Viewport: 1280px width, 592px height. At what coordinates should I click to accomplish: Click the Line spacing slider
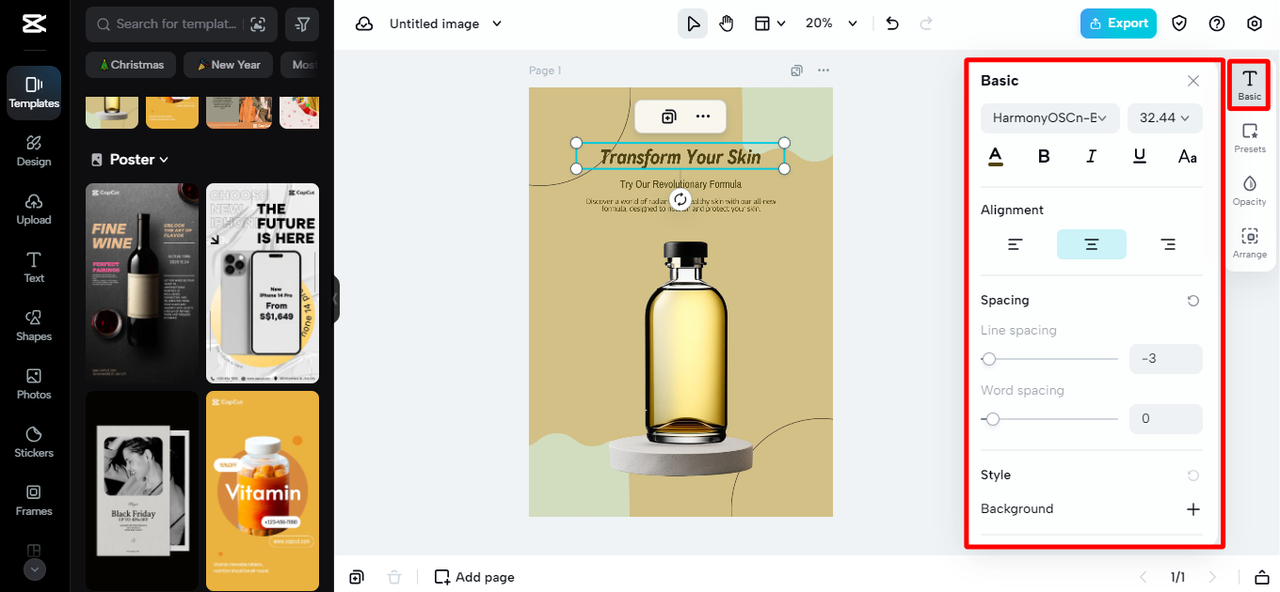point(1050,359)
